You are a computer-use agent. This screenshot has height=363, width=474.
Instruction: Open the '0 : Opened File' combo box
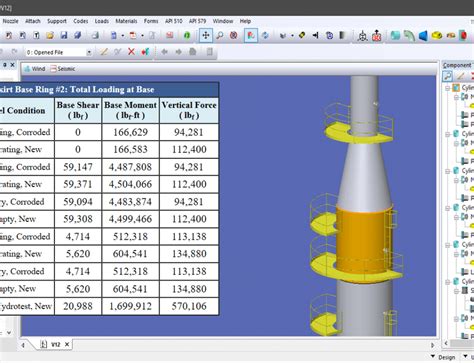tap(59, 52)
